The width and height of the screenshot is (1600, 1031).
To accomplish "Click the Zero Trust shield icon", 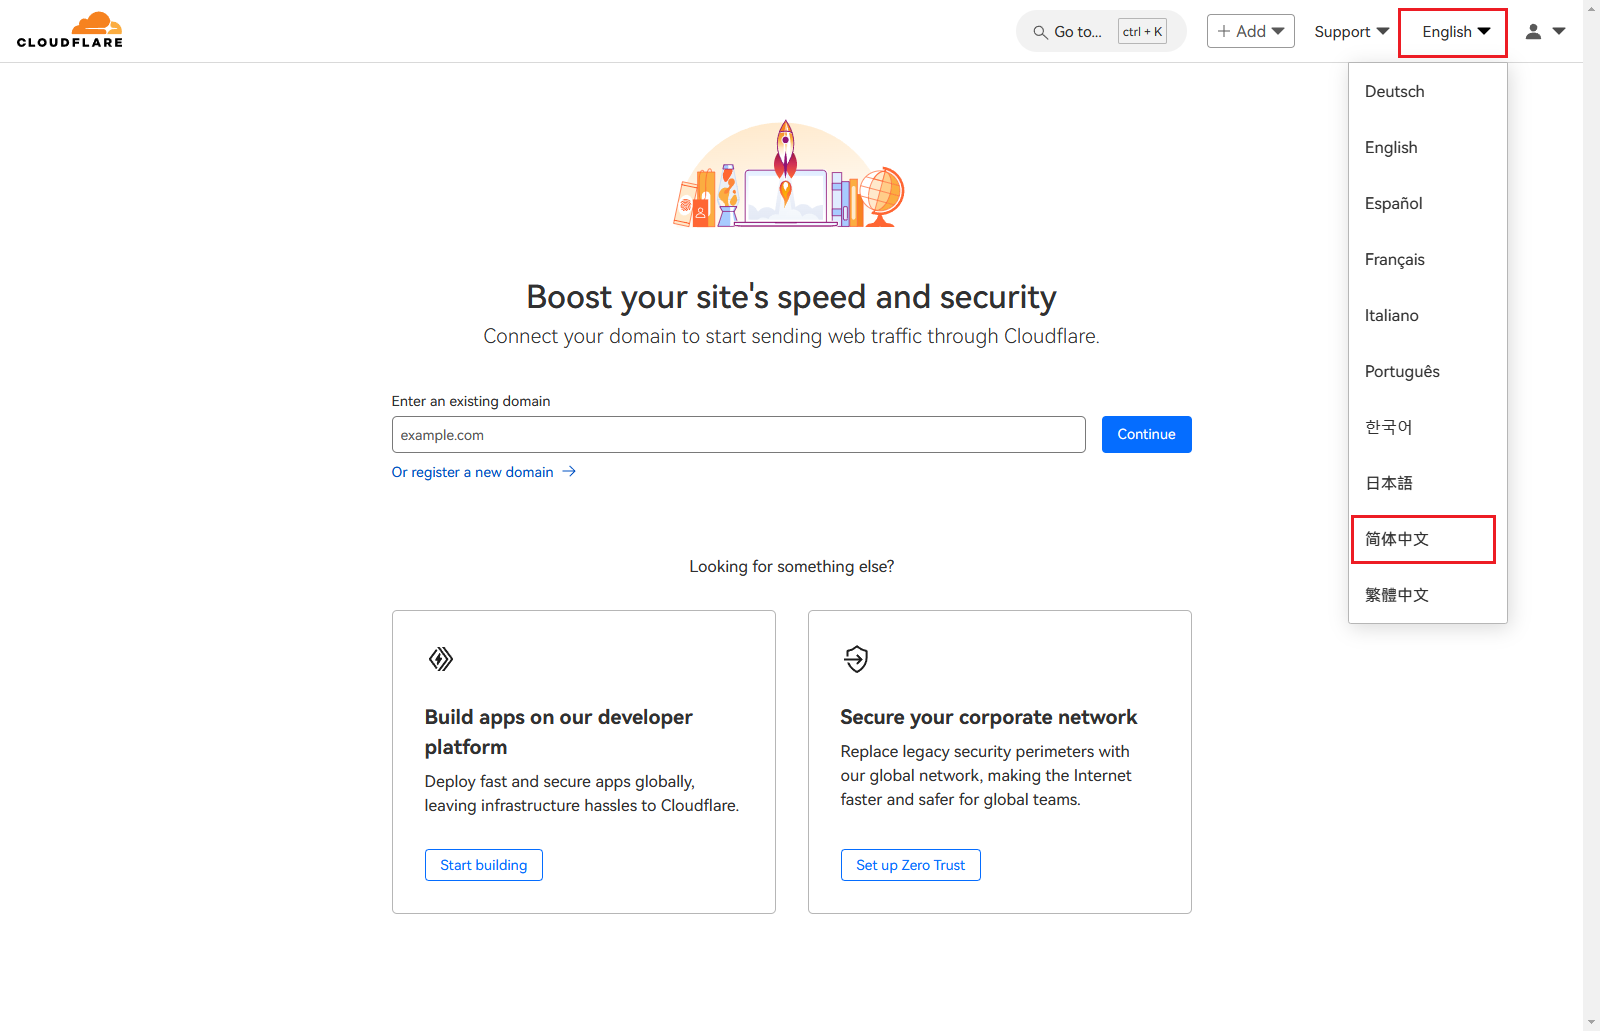I will [856, 659].
